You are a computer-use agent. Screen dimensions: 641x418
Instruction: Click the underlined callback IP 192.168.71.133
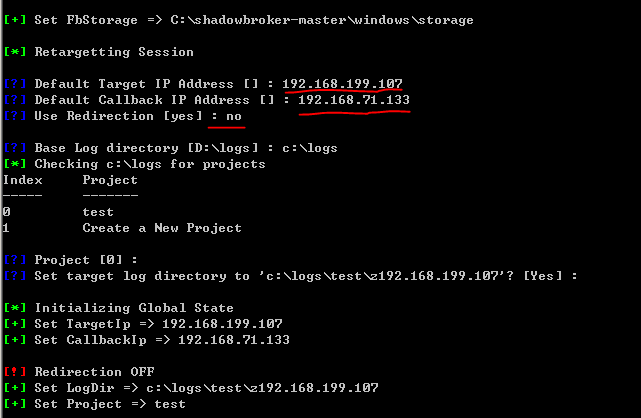click(354, 100)
